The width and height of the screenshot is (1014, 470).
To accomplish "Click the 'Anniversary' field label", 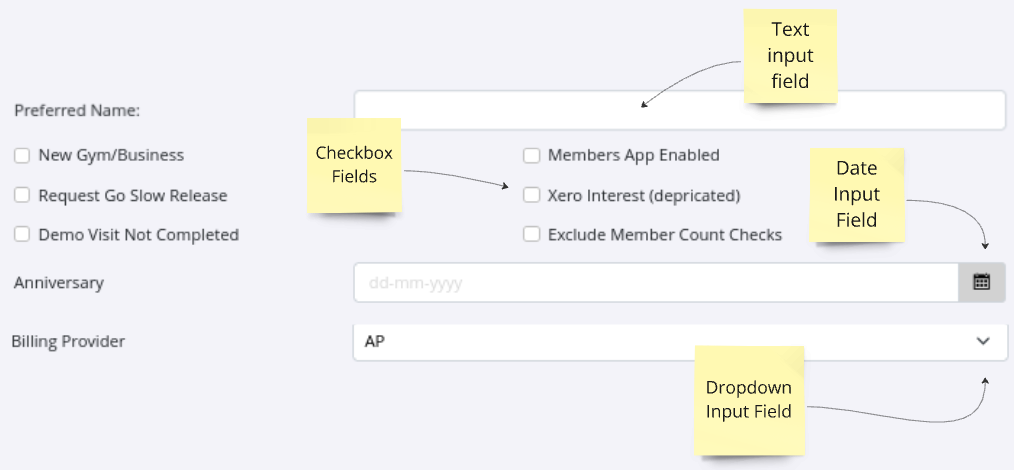I will (x=59, y=283).
